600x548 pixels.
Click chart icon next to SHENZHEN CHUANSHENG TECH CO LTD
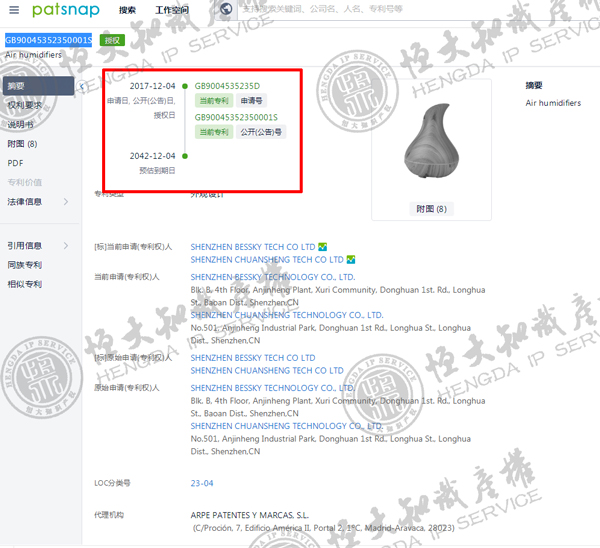351,260
